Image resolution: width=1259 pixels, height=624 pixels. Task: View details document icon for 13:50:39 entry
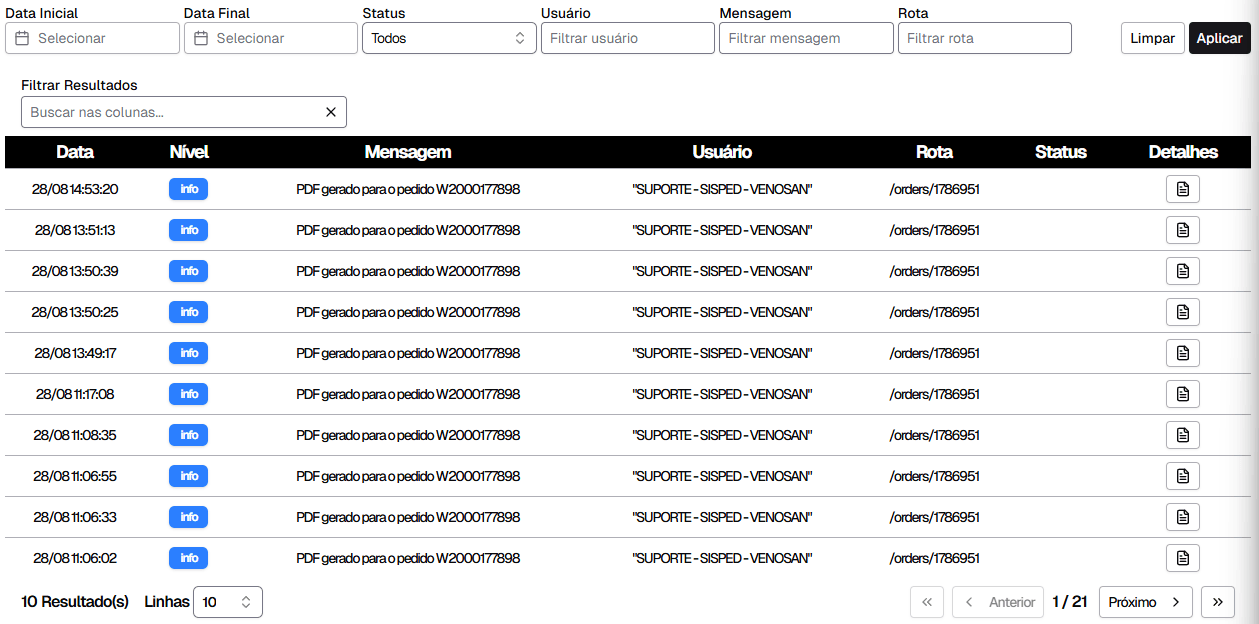pos(1182,271)
